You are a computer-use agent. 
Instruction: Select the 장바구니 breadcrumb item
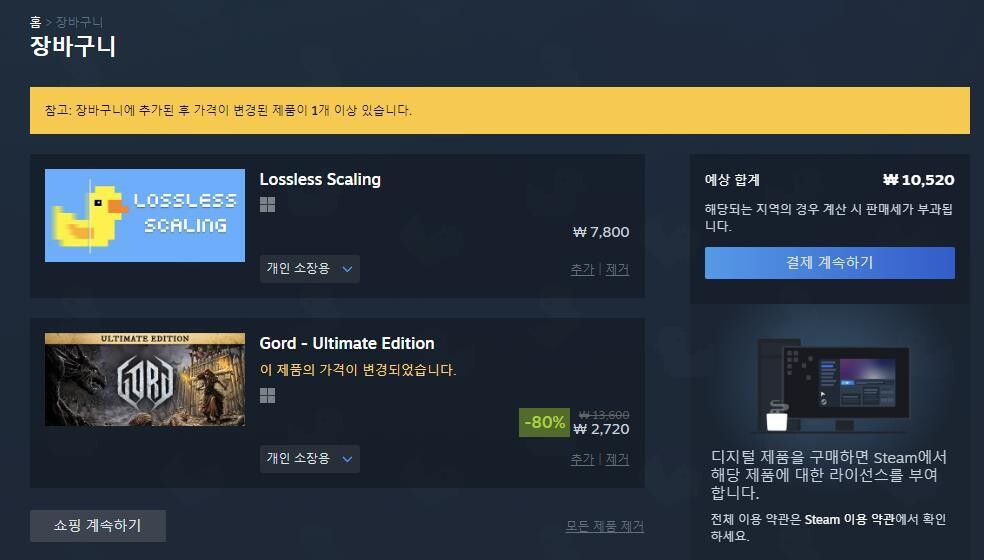(79, 22)
